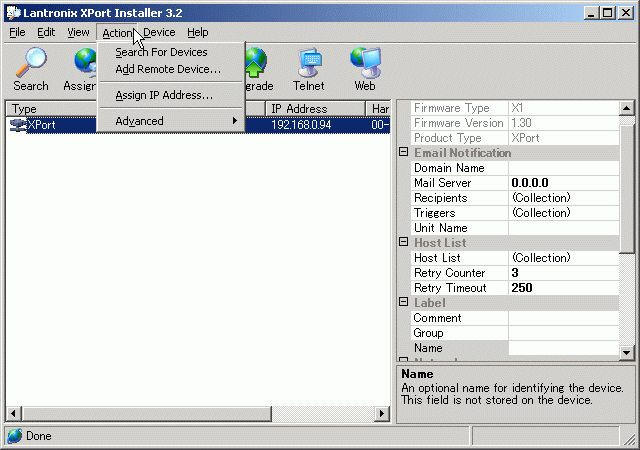Click the Har column header

[378, 109]
